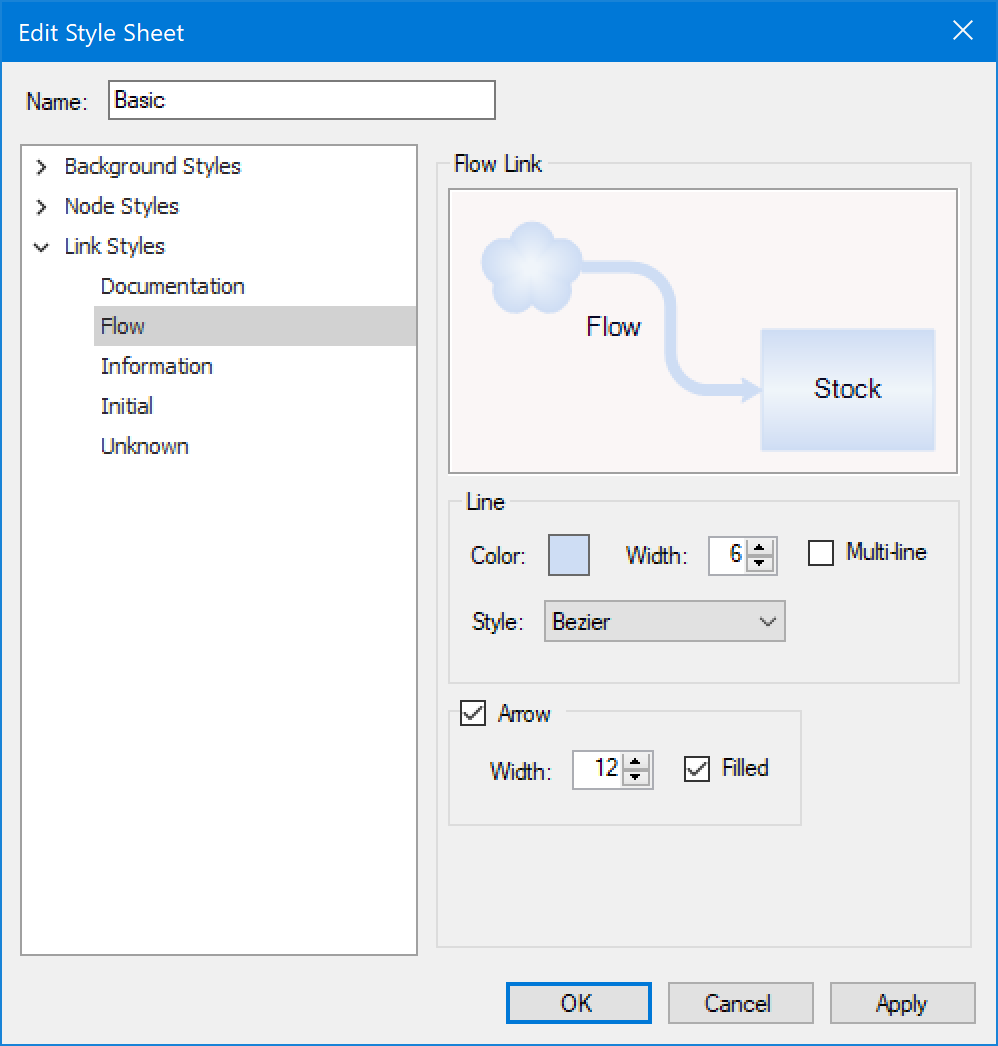Select the Documentation link style

point(172,286)
